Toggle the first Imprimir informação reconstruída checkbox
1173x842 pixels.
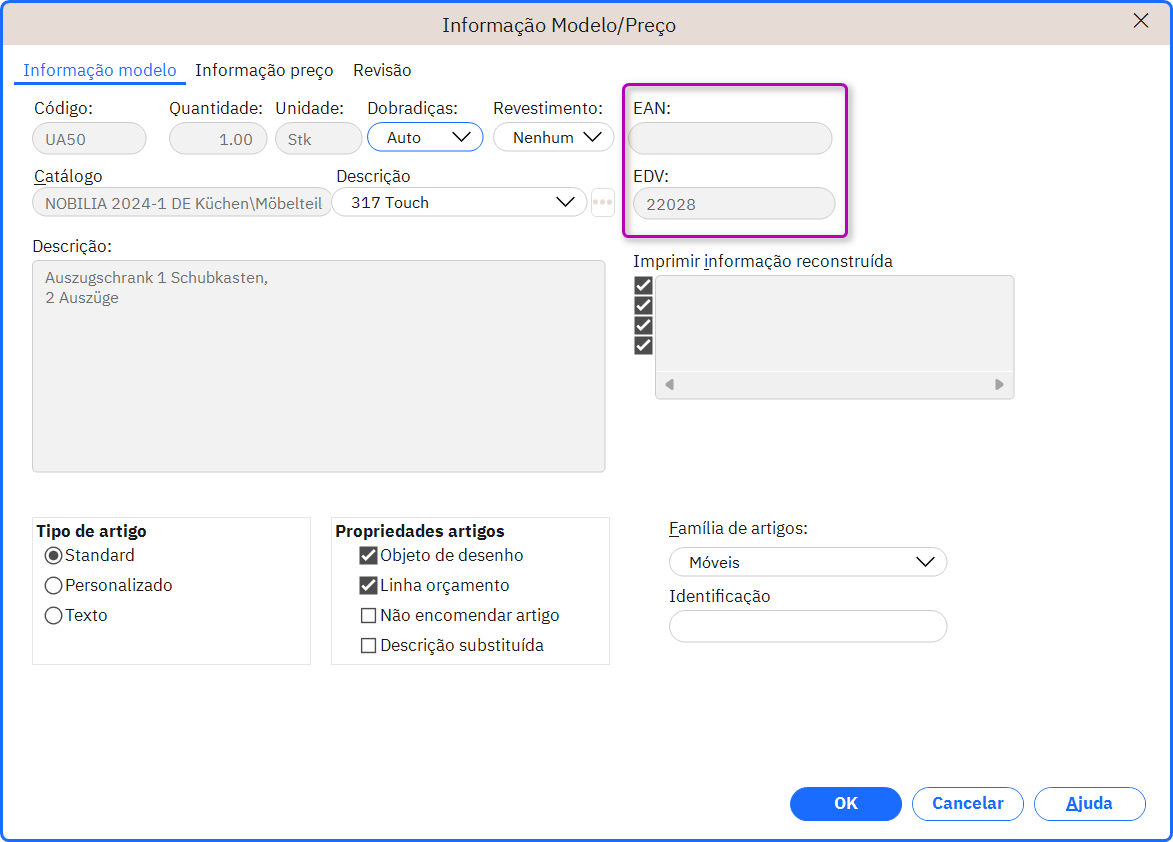(x=643, y=286)
